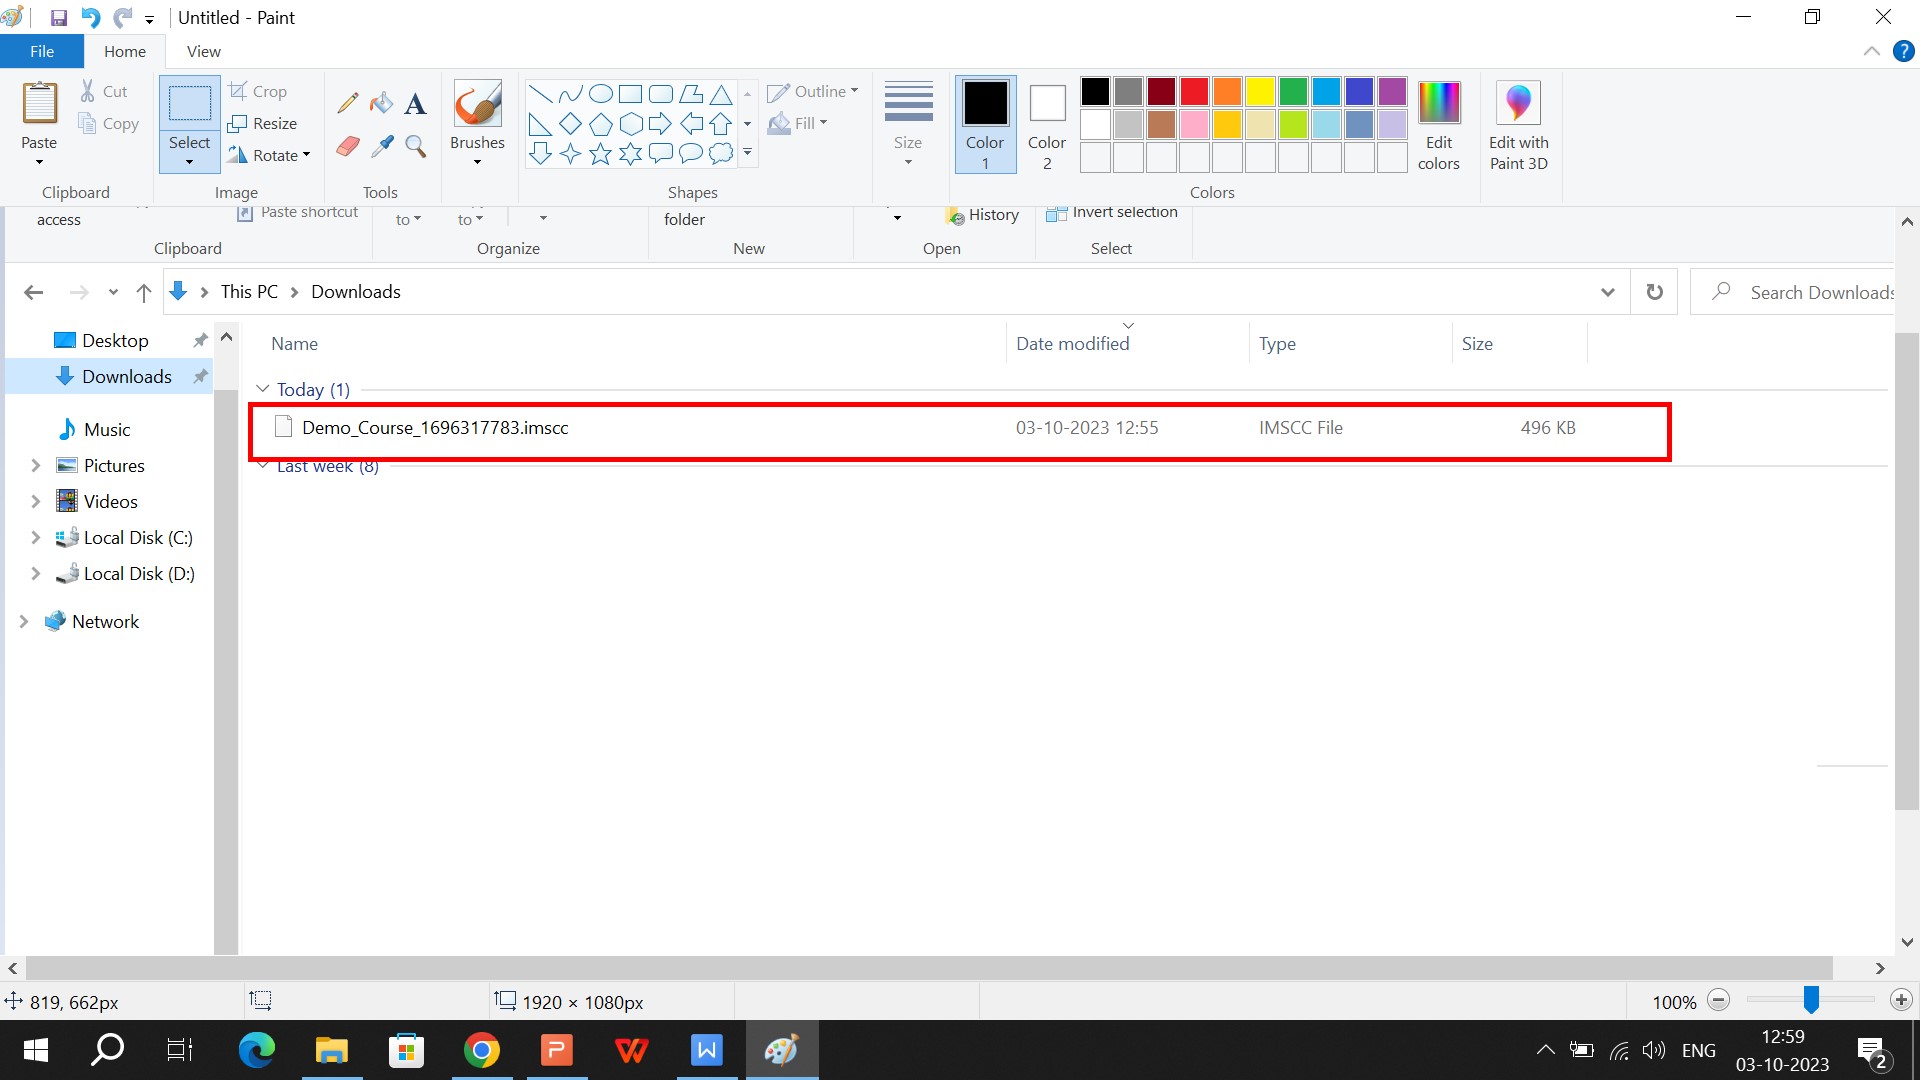Image resolution: width=1920 pixels, height=1080 pixels.
Task: Set Color 1 as active color
Action: point(985,123)
